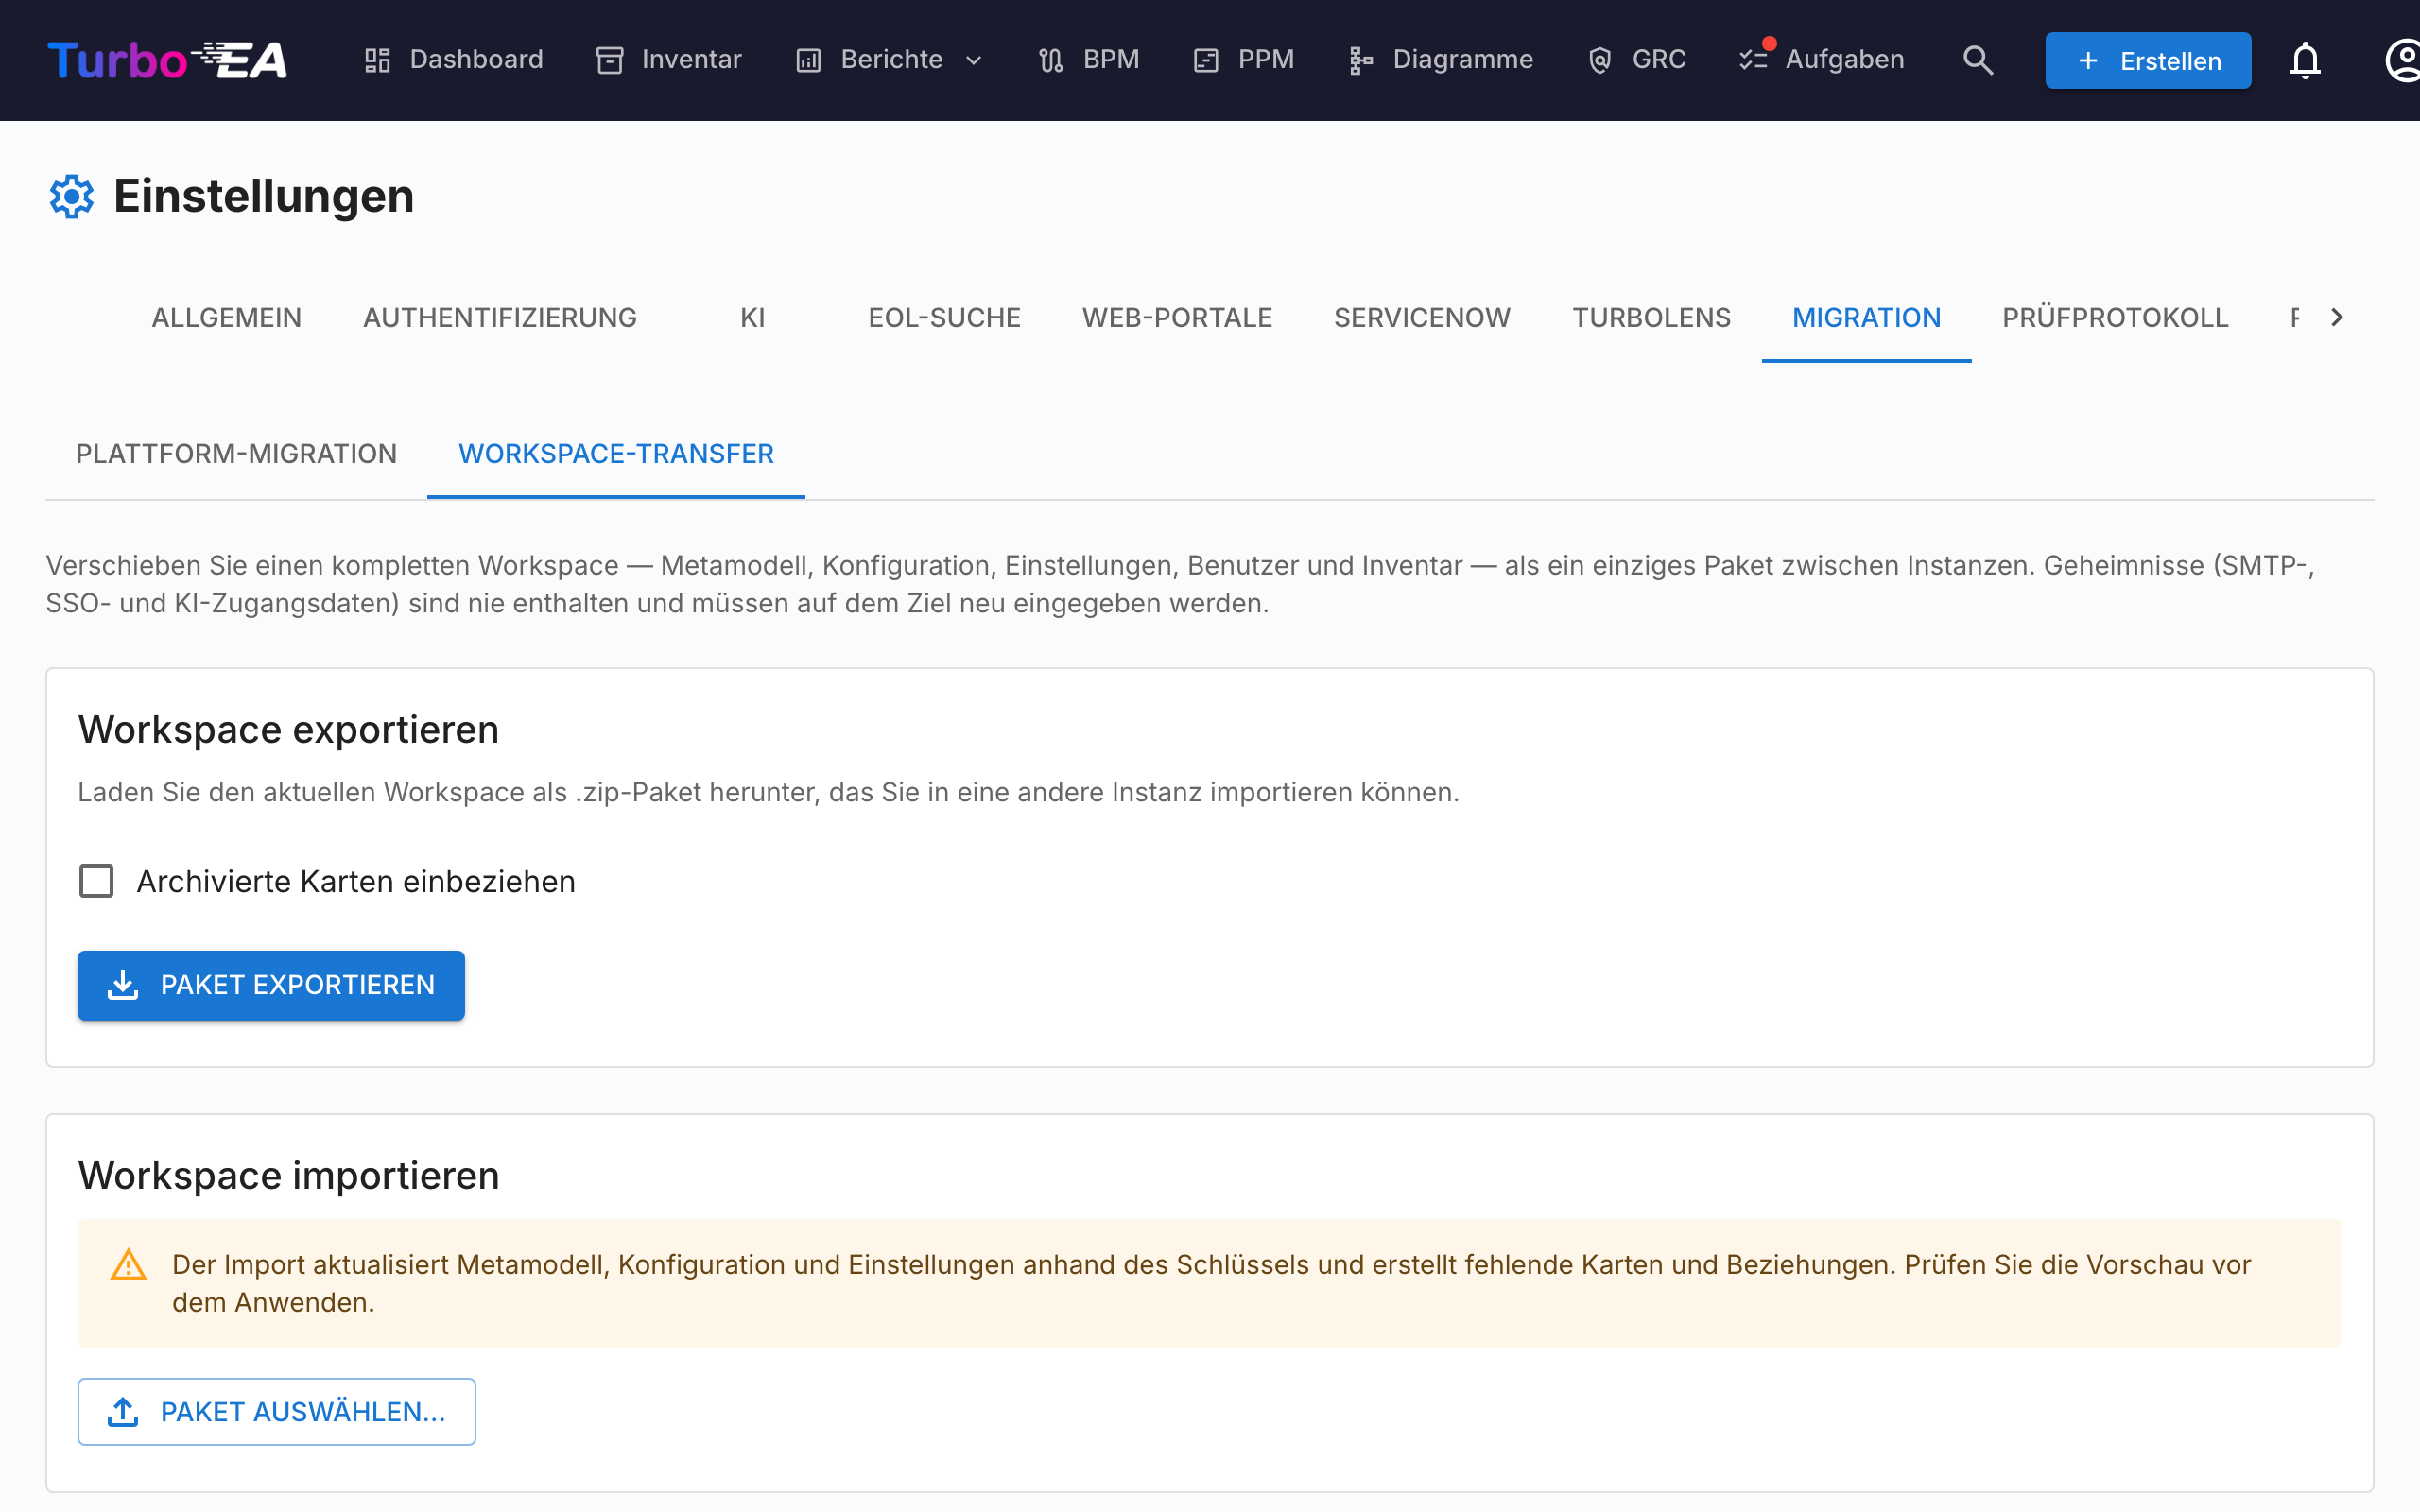Viewport: 2420px width, 1512px height.
Task: Click the Einstellungen gear icon
Action: tap(72, 197)
